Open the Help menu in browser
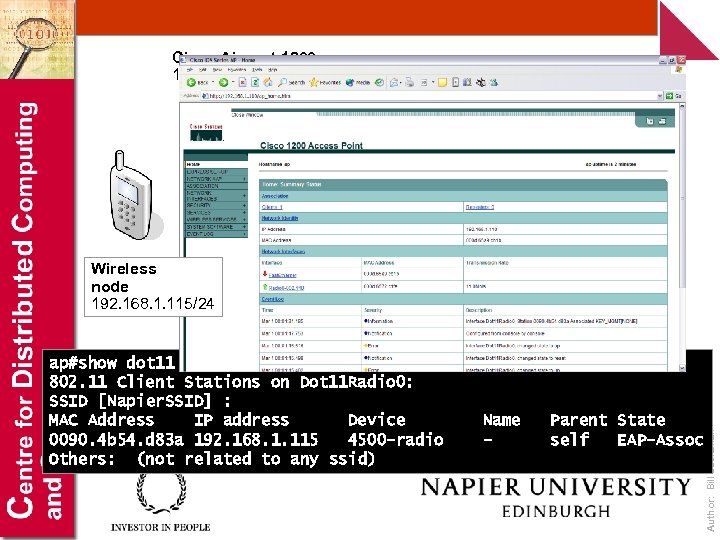Image resolution: width=720 pixels, height=540 pixels. [273, 70]
